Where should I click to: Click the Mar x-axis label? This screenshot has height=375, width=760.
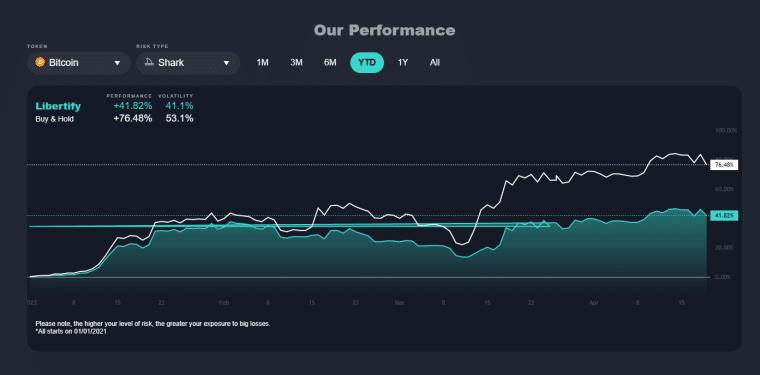pyautogui.click(x=399, y=303)
